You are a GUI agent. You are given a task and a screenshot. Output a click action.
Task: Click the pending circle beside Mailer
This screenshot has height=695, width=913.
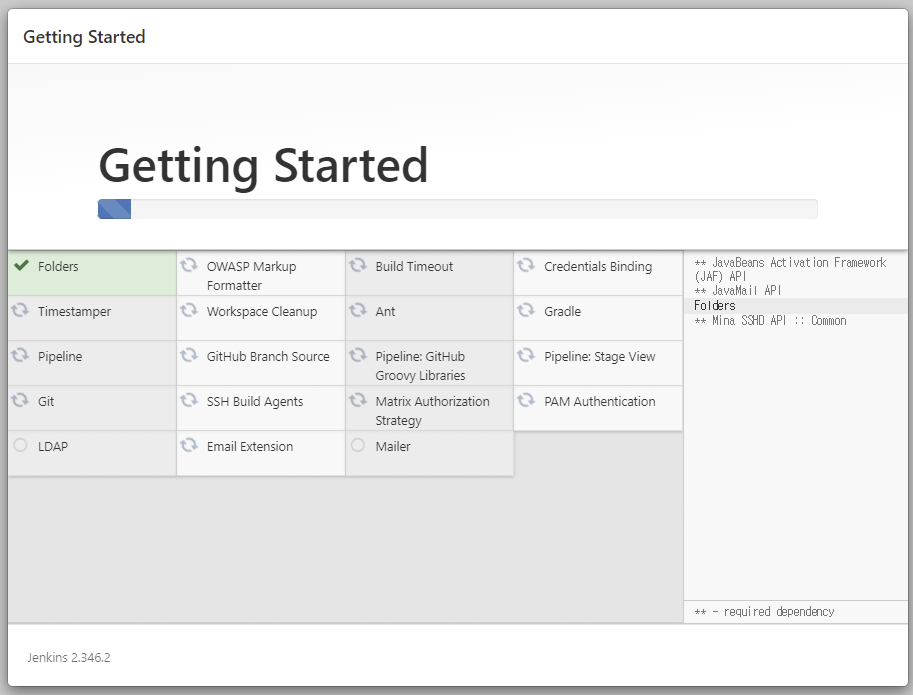[358, 445]
